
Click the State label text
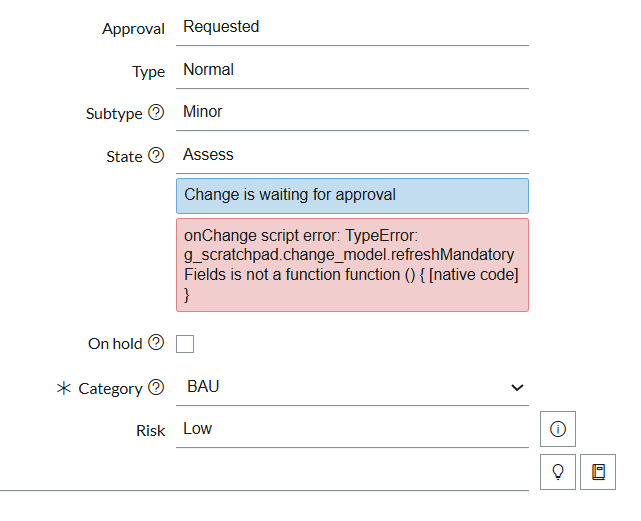coord(124,157)
